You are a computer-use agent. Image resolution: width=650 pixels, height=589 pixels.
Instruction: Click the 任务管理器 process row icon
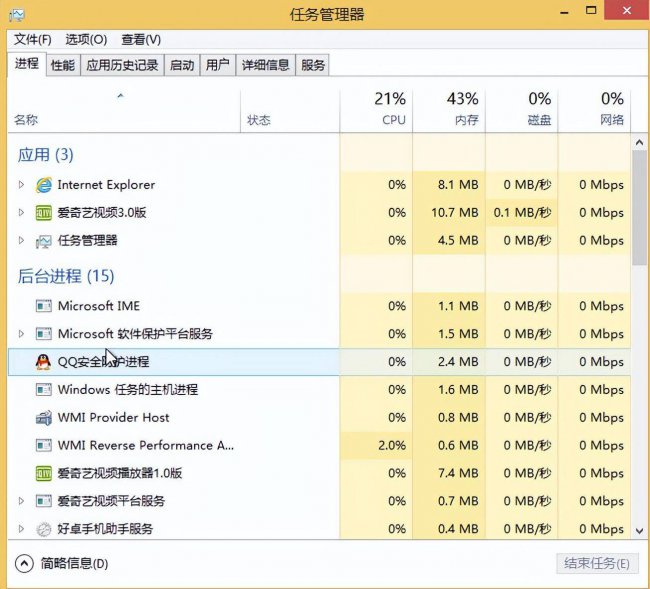coord(44,241)
